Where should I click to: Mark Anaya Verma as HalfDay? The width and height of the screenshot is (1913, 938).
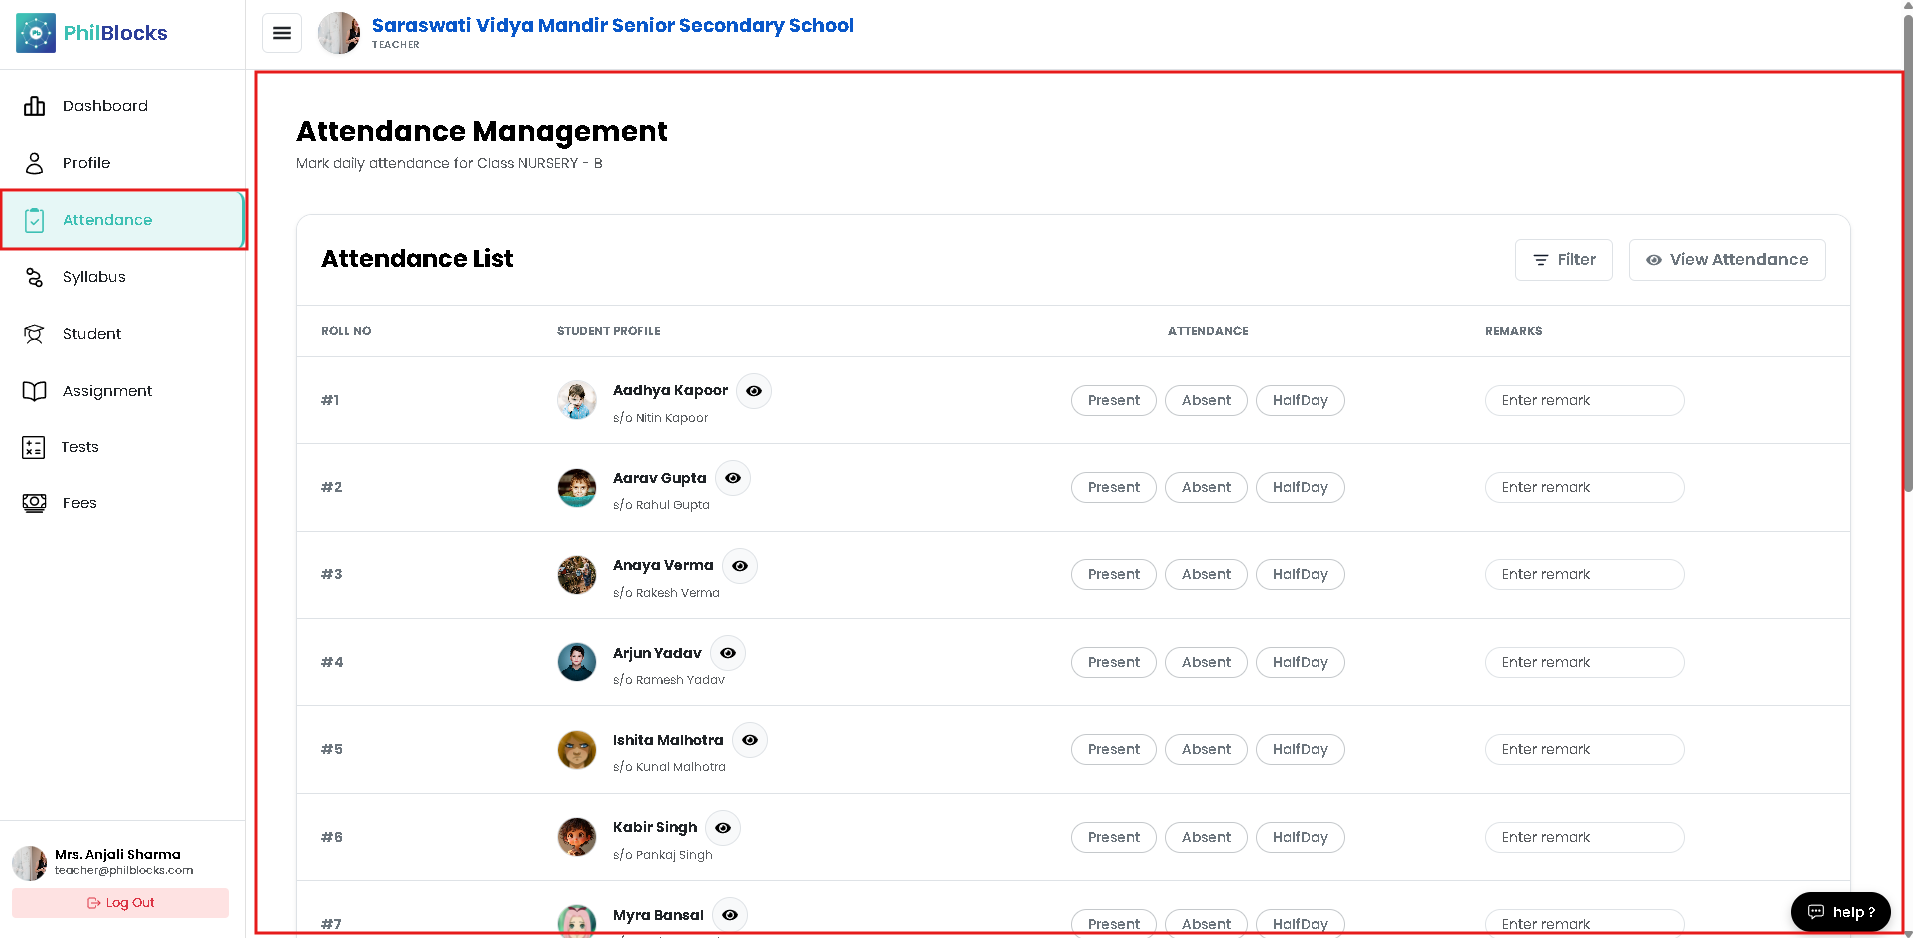point(1300,574)
